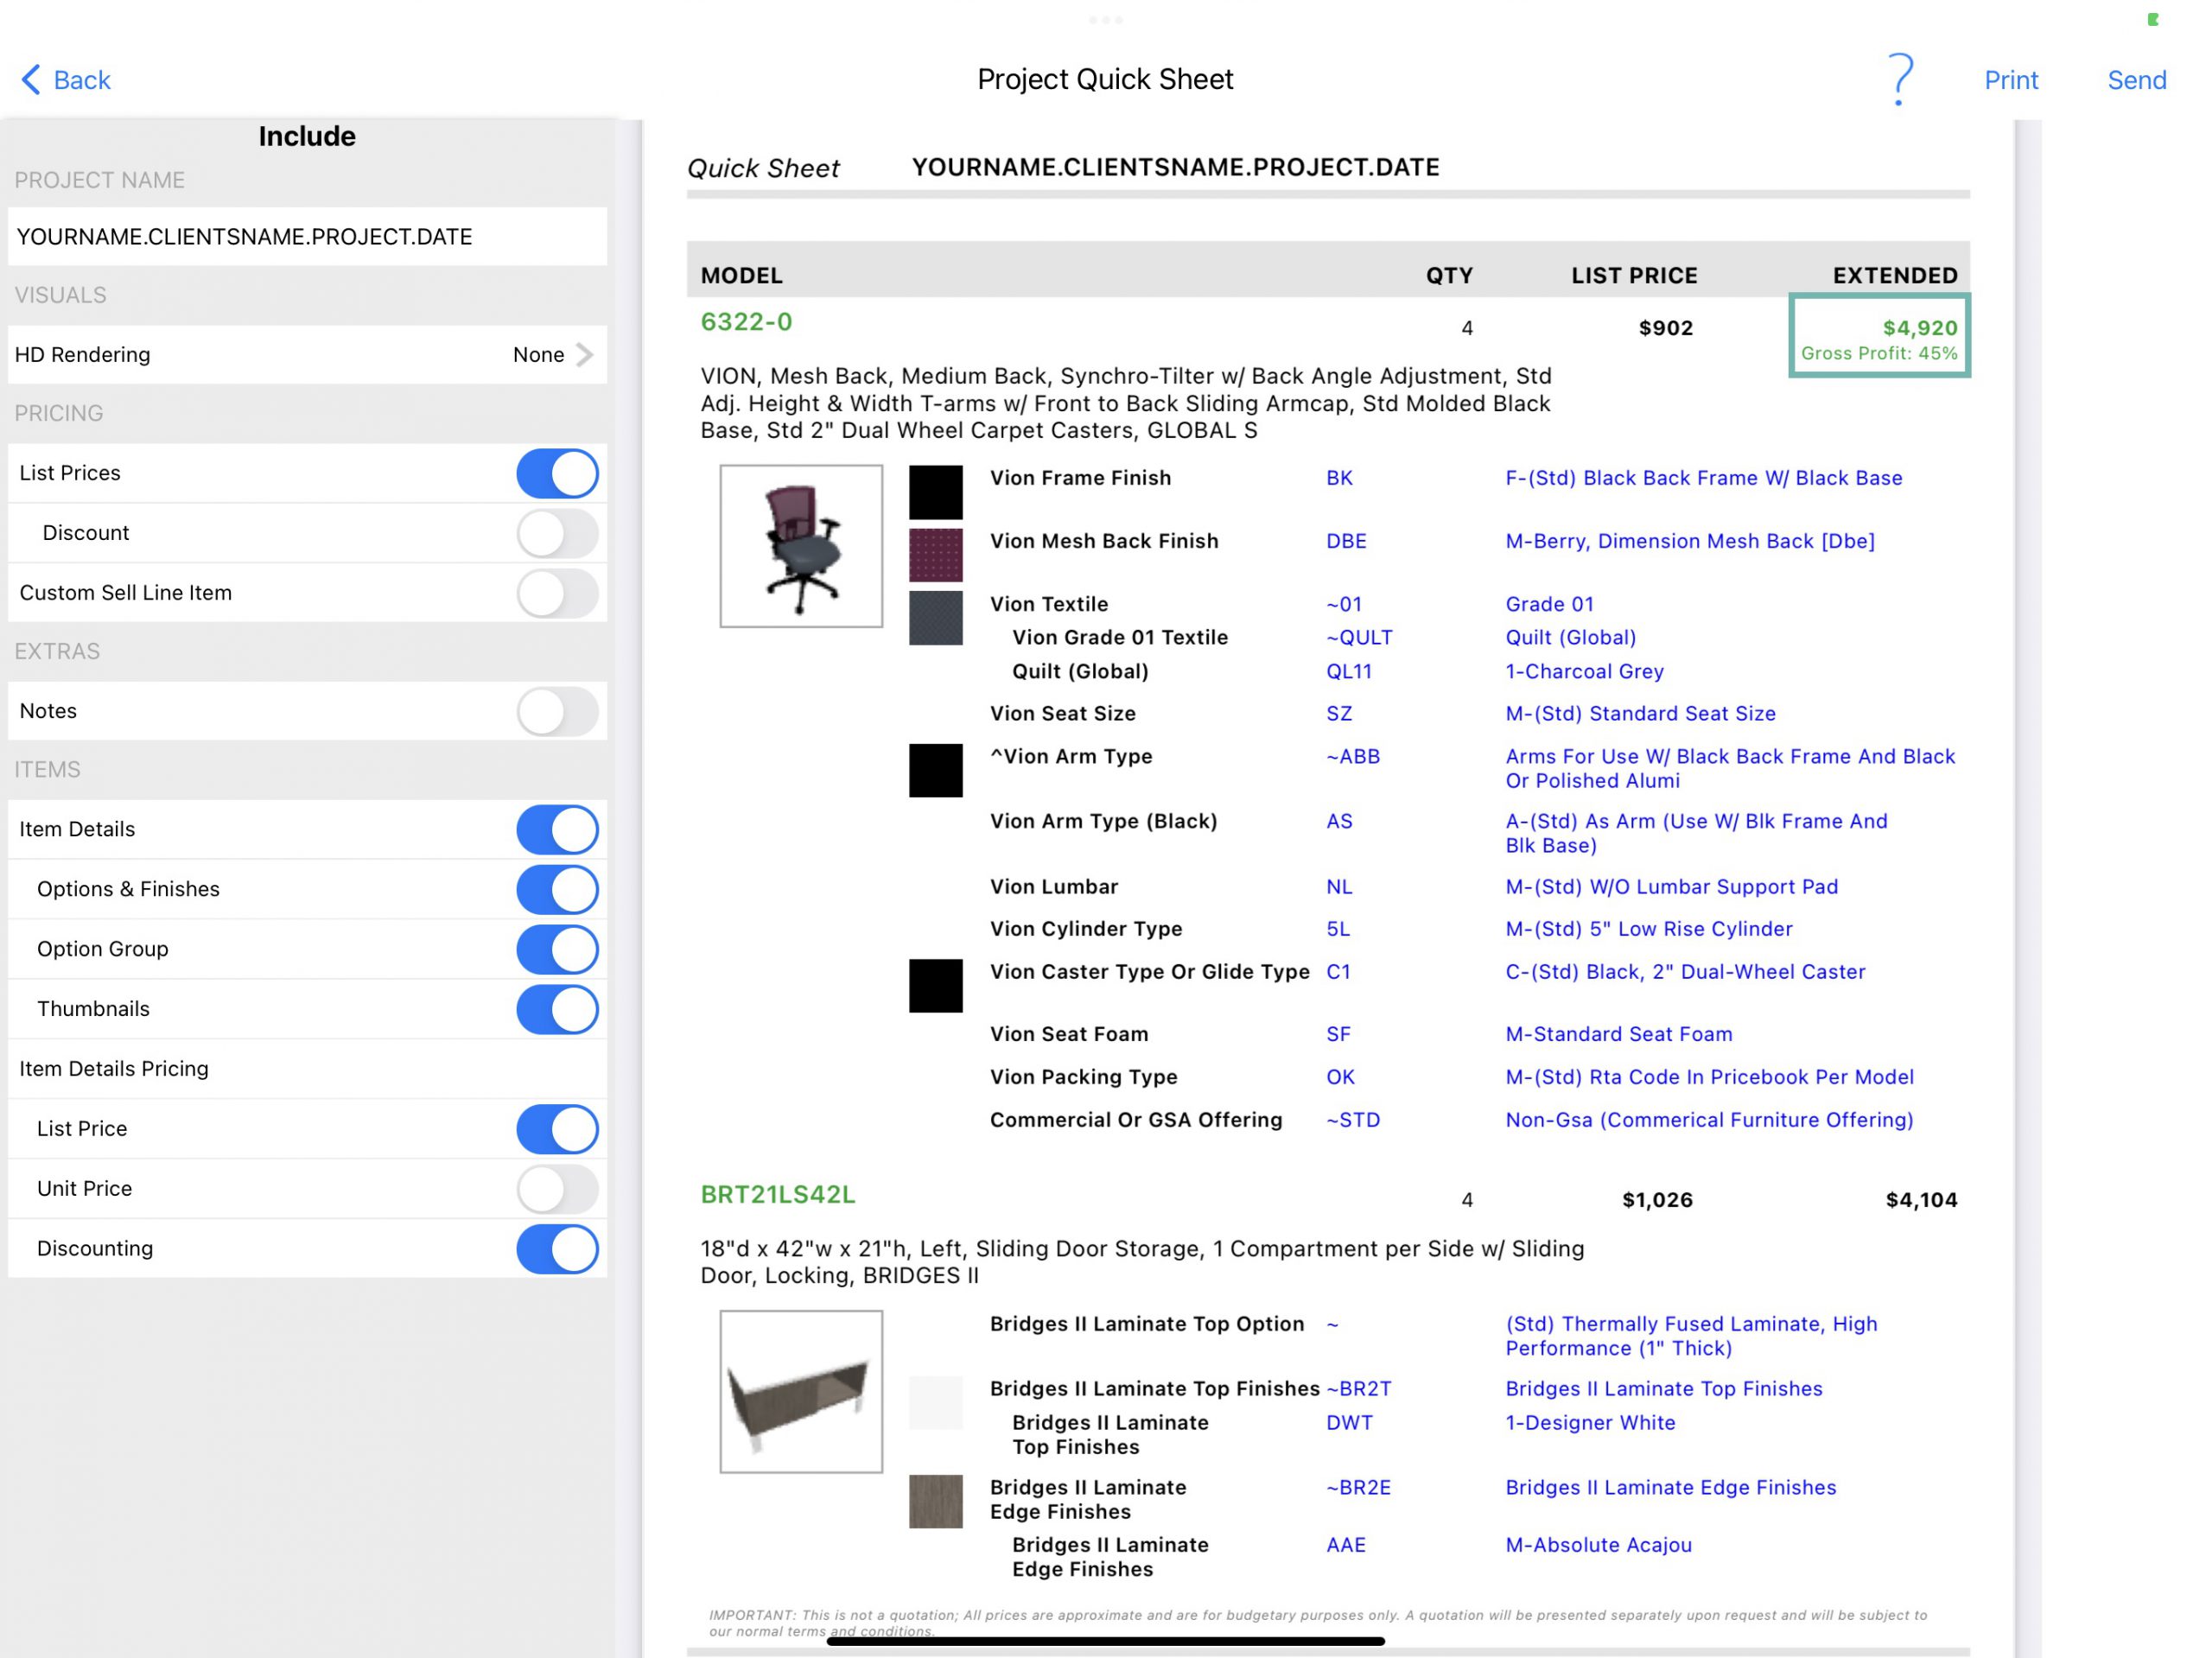
Task: Toggle off List Prices switch
Action: [x=557, y=473]
